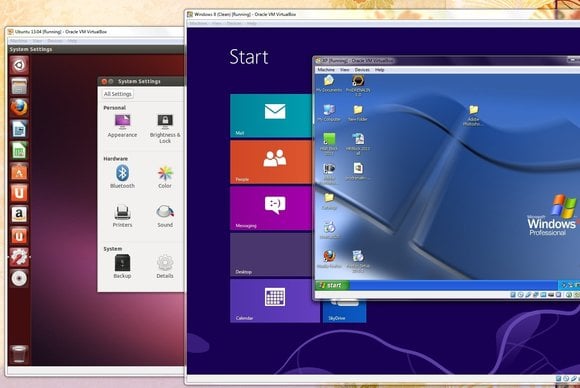The width and height of the screenshot is (580, 388).
Task: Open Brightness & Lock settings
Action: coord(165,129)
